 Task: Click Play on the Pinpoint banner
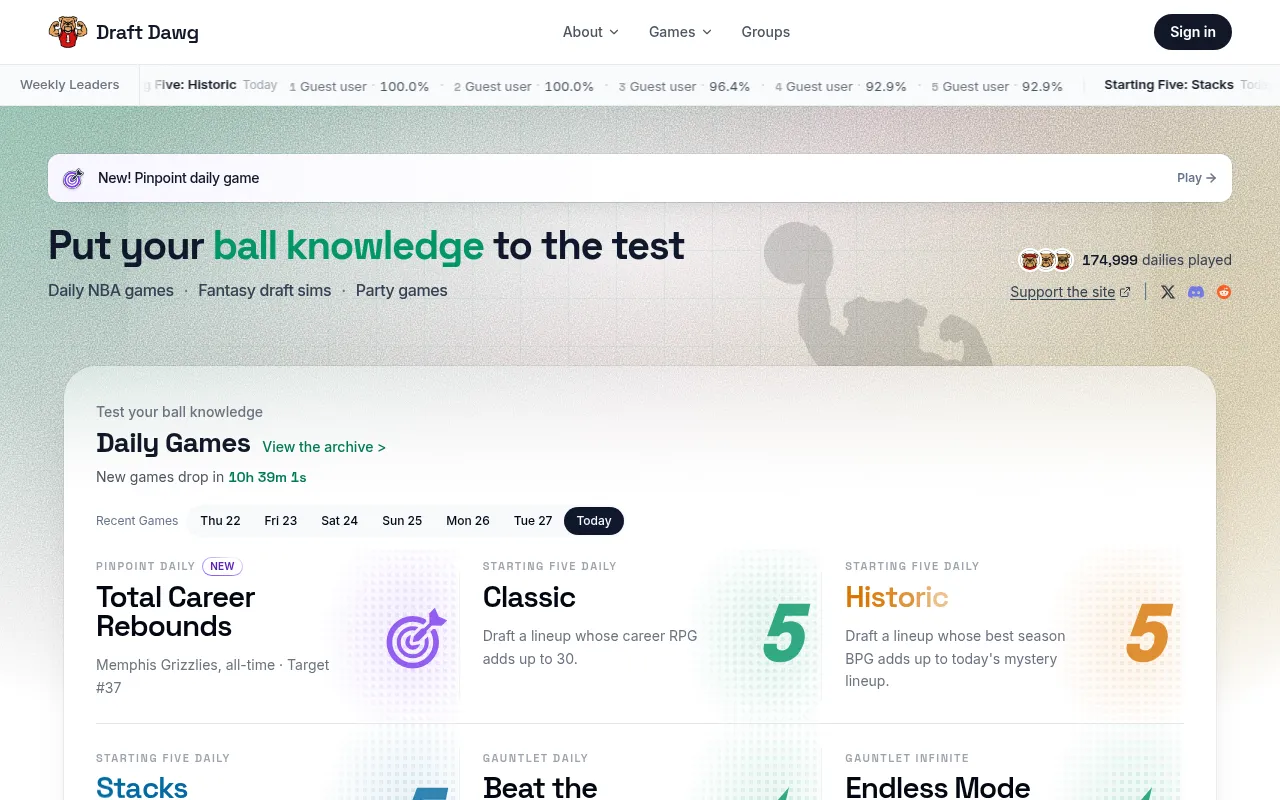point(1196,178)
